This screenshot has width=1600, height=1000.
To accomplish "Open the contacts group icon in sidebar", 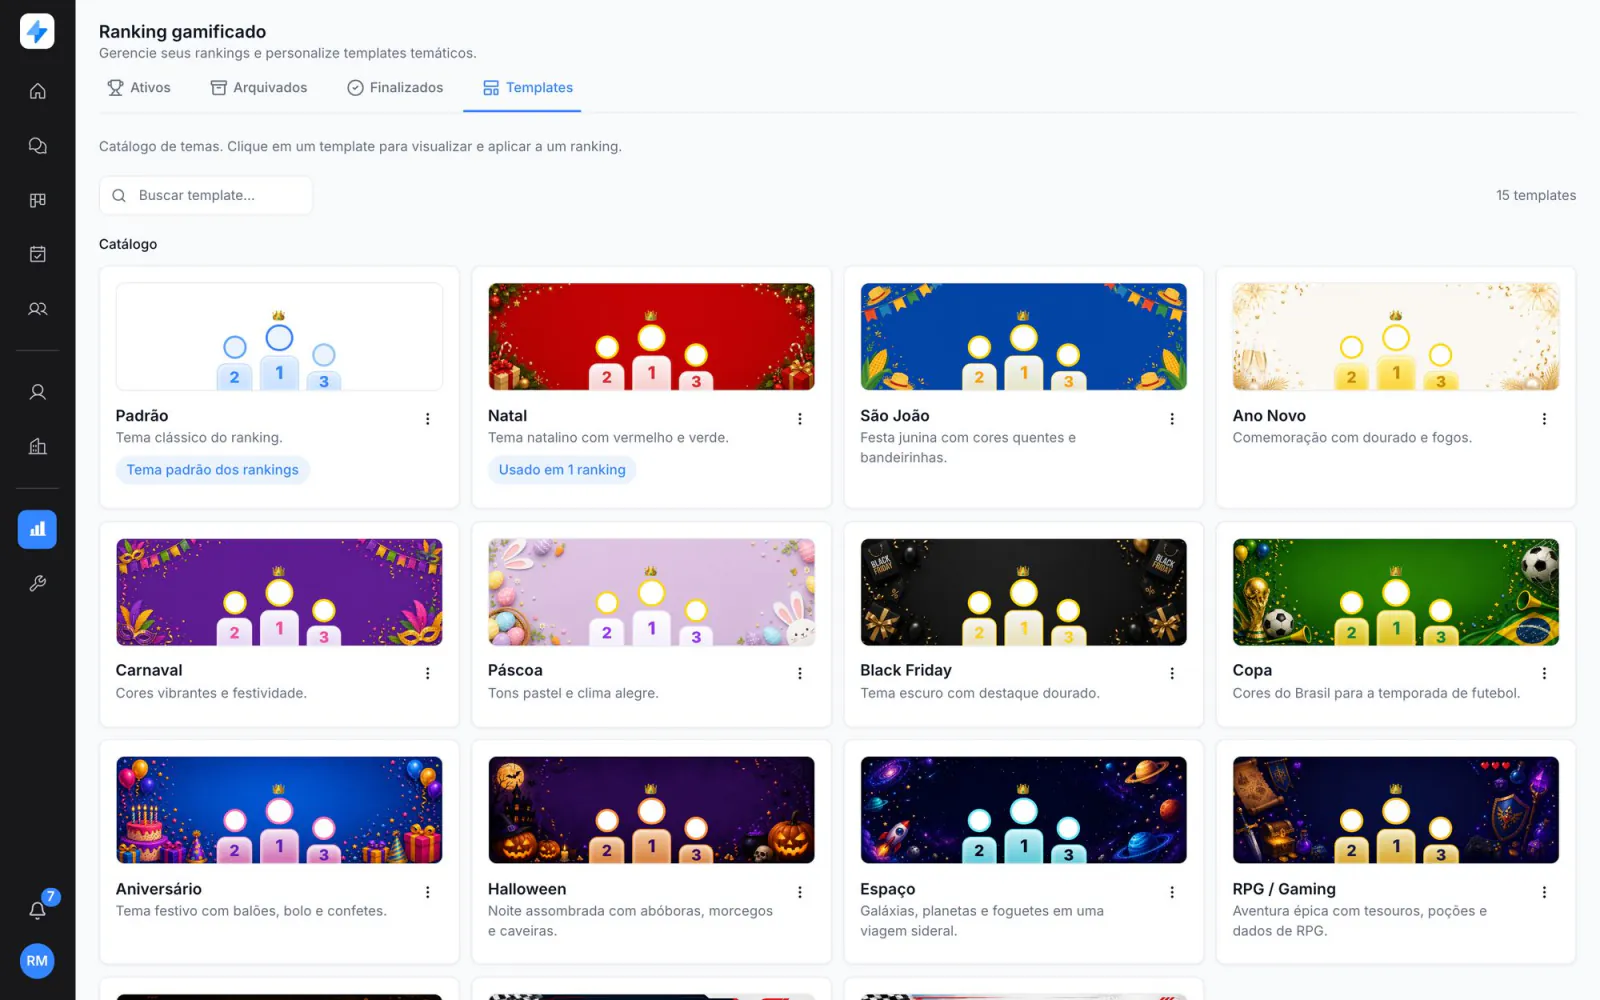I will pos(37,309).
